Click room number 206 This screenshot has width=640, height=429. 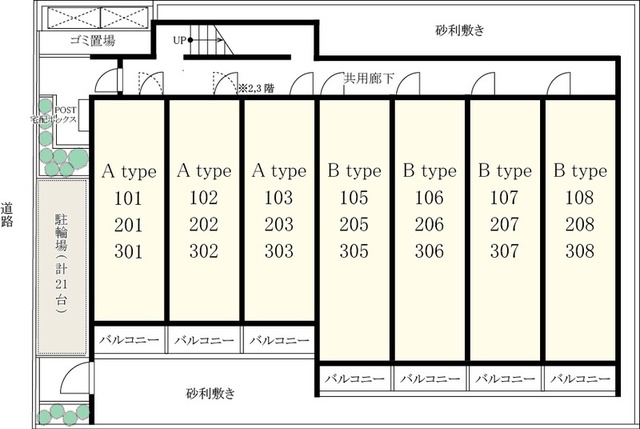[x=429, y=225]
